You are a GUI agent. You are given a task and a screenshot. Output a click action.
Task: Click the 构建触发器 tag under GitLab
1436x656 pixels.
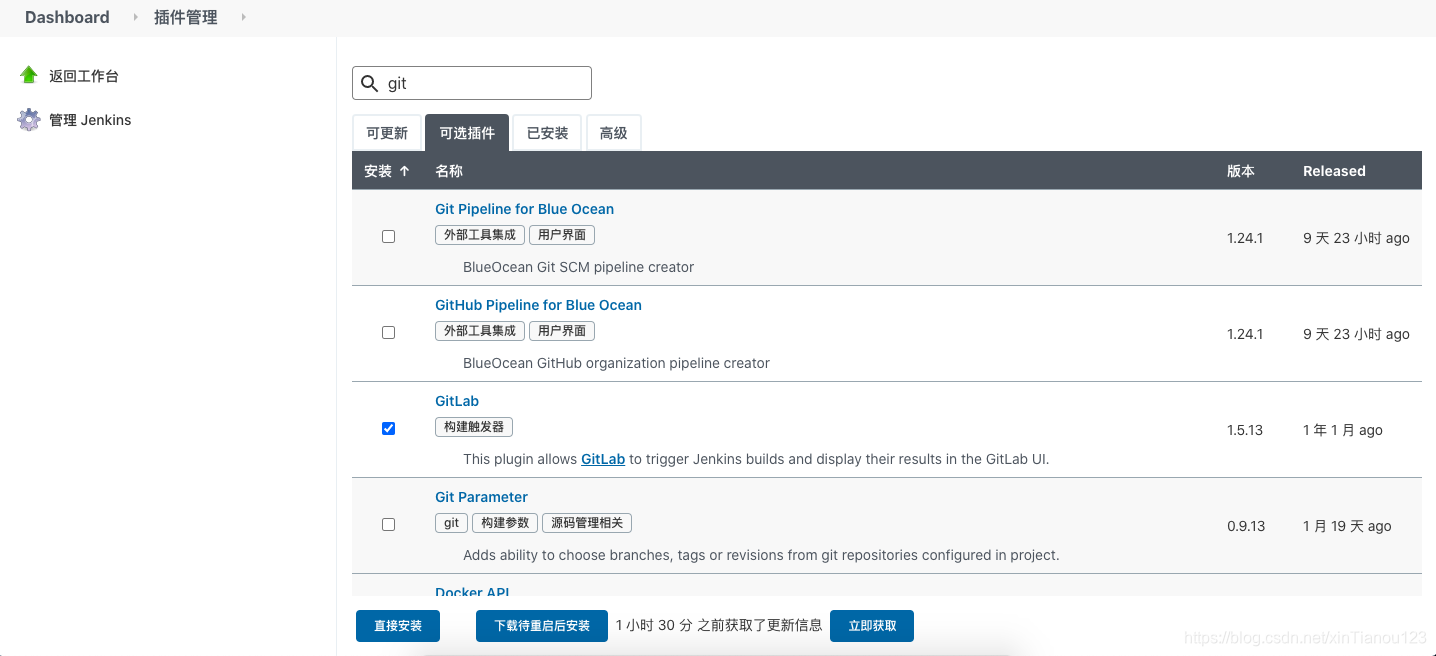pos(474,427)
